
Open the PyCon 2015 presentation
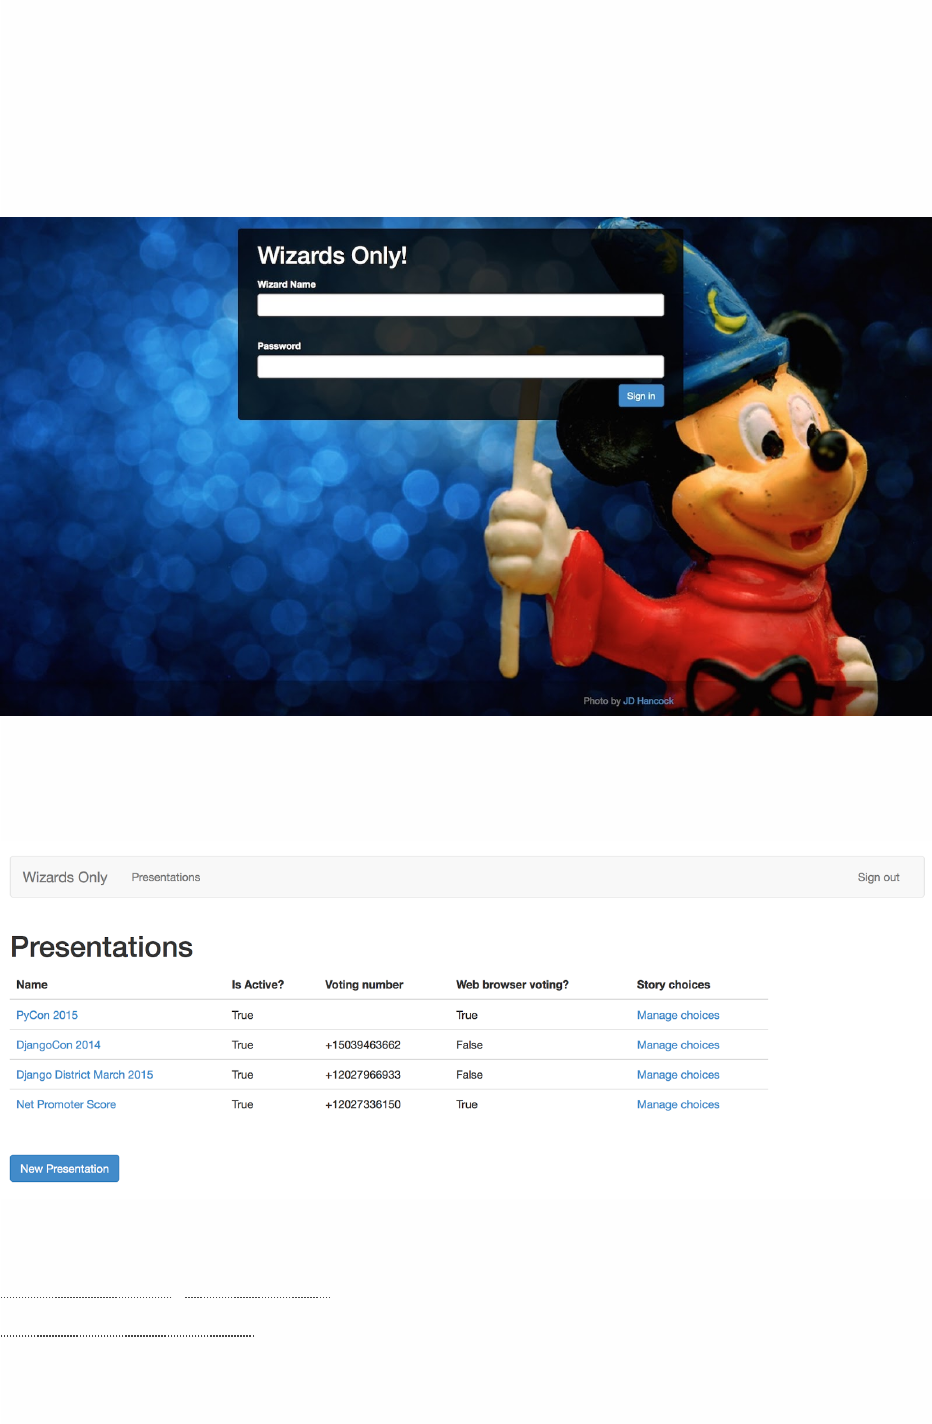click(47, 1015)
